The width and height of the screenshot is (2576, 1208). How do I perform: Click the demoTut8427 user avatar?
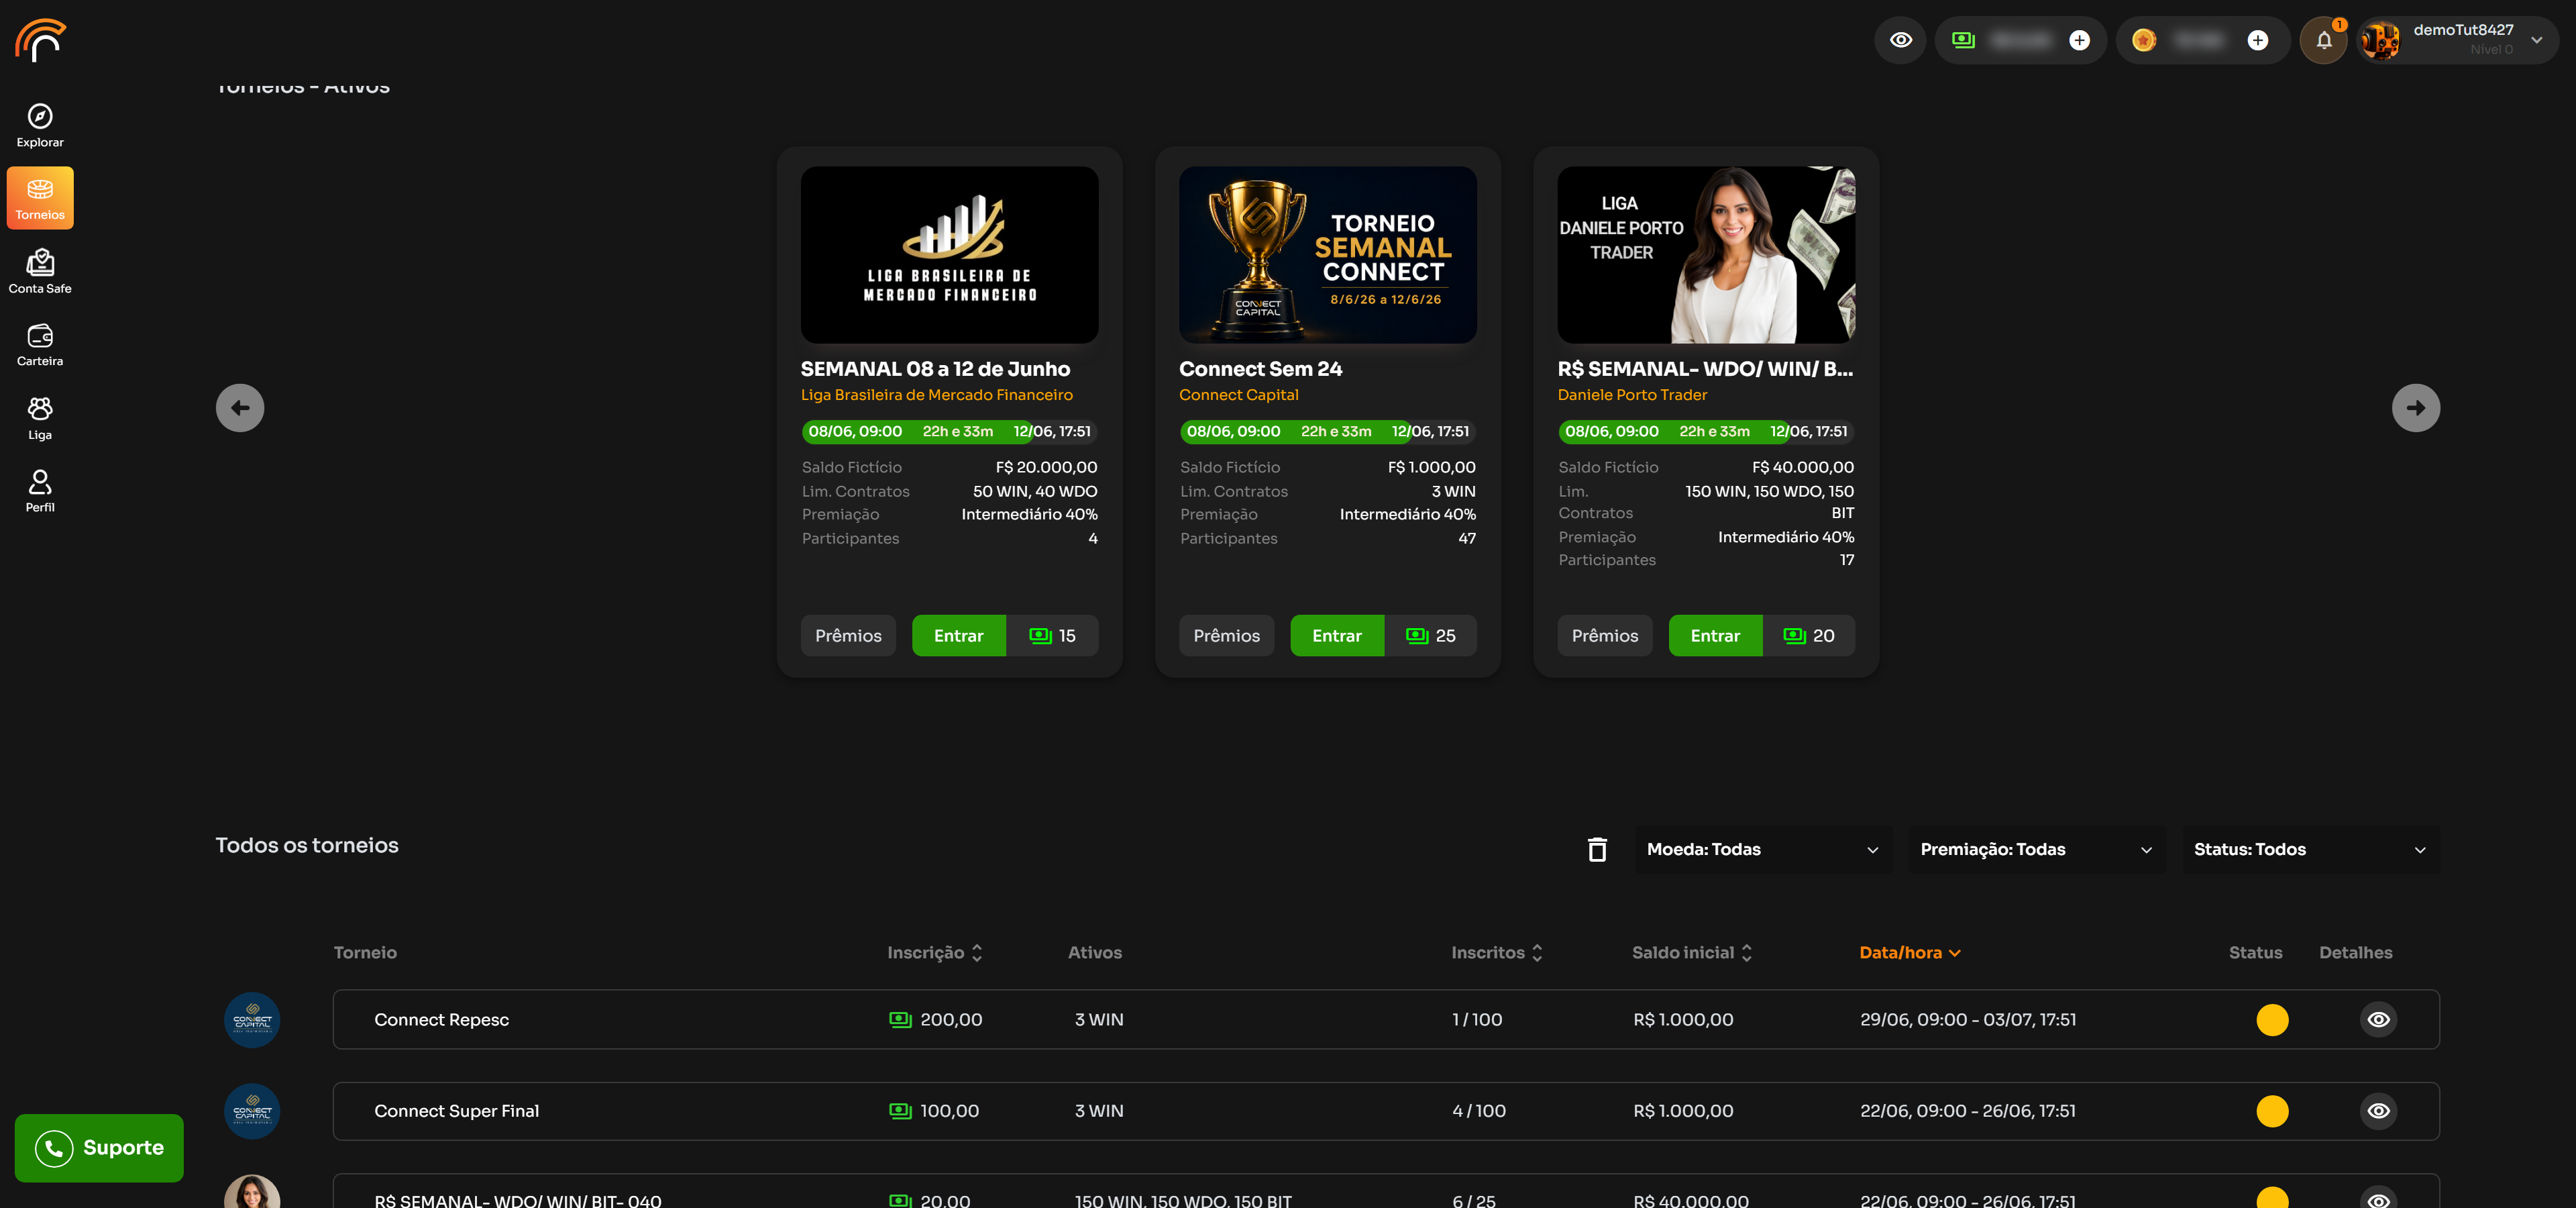tap(2381, 40)
